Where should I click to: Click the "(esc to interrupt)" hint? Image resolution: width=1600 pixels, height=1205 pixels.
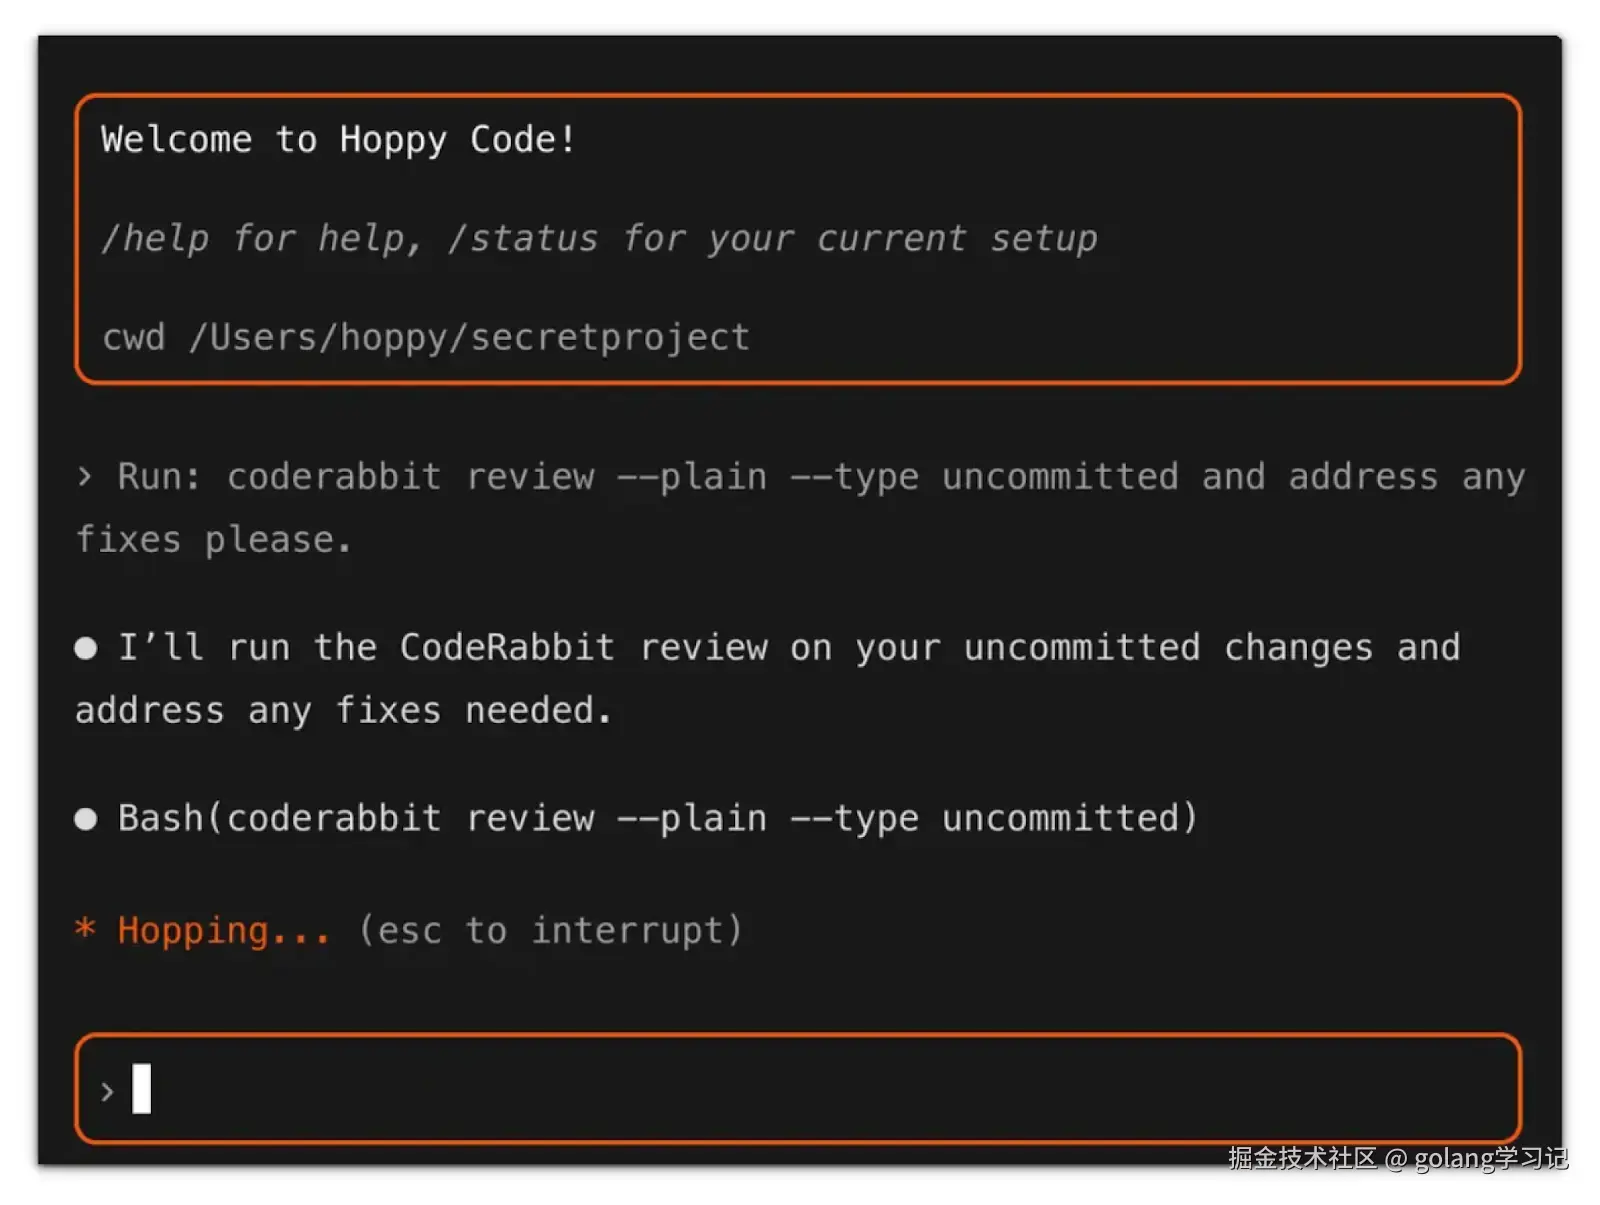(550, 930)
